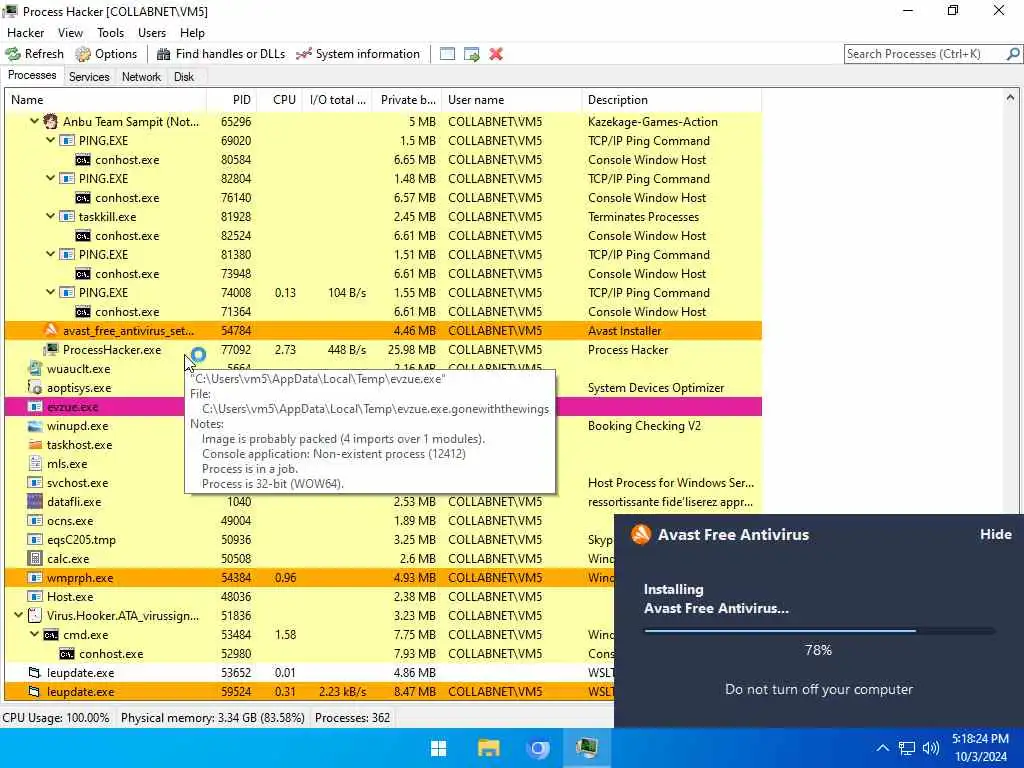
Task: Collapse the taskkill.exe tree node
Action: (50, 216)
